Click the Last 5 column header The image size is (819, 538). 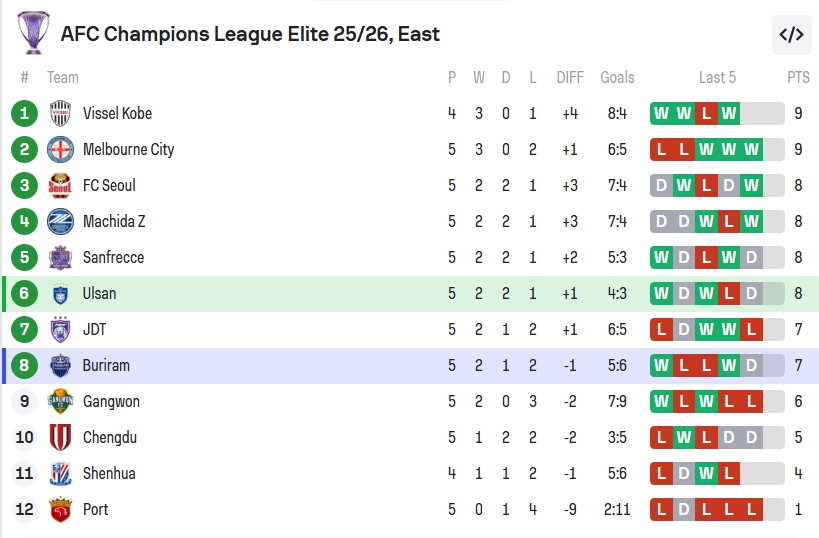[x=717, y=78]
